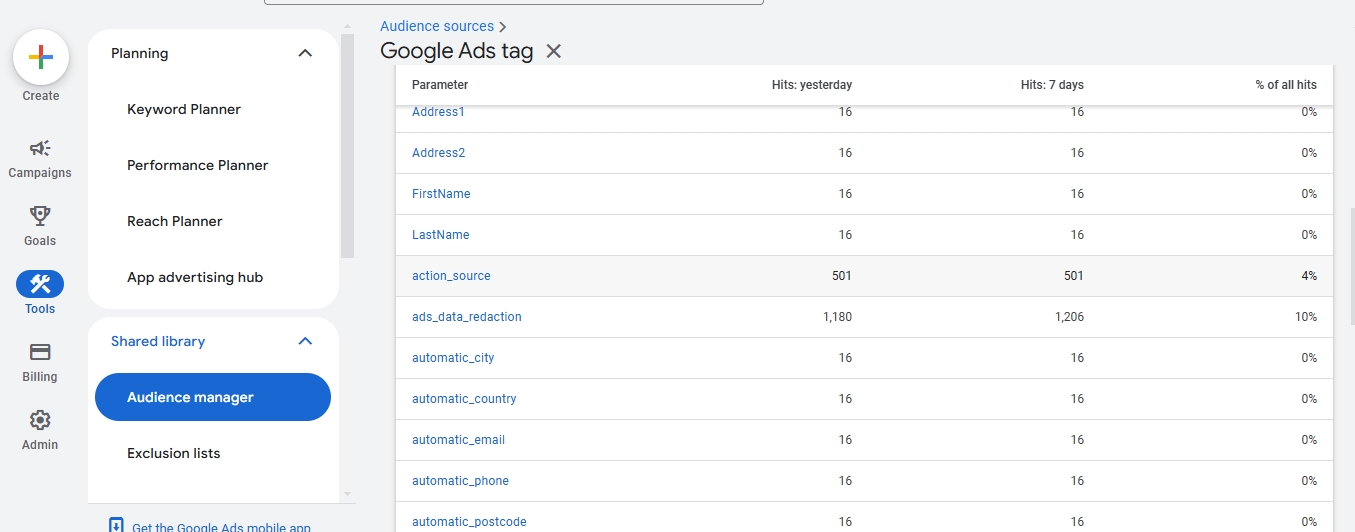Viewport: 1355px width, 532px height.
Task: Open Admin via the gear icon
Action: [x=40, y=420]
